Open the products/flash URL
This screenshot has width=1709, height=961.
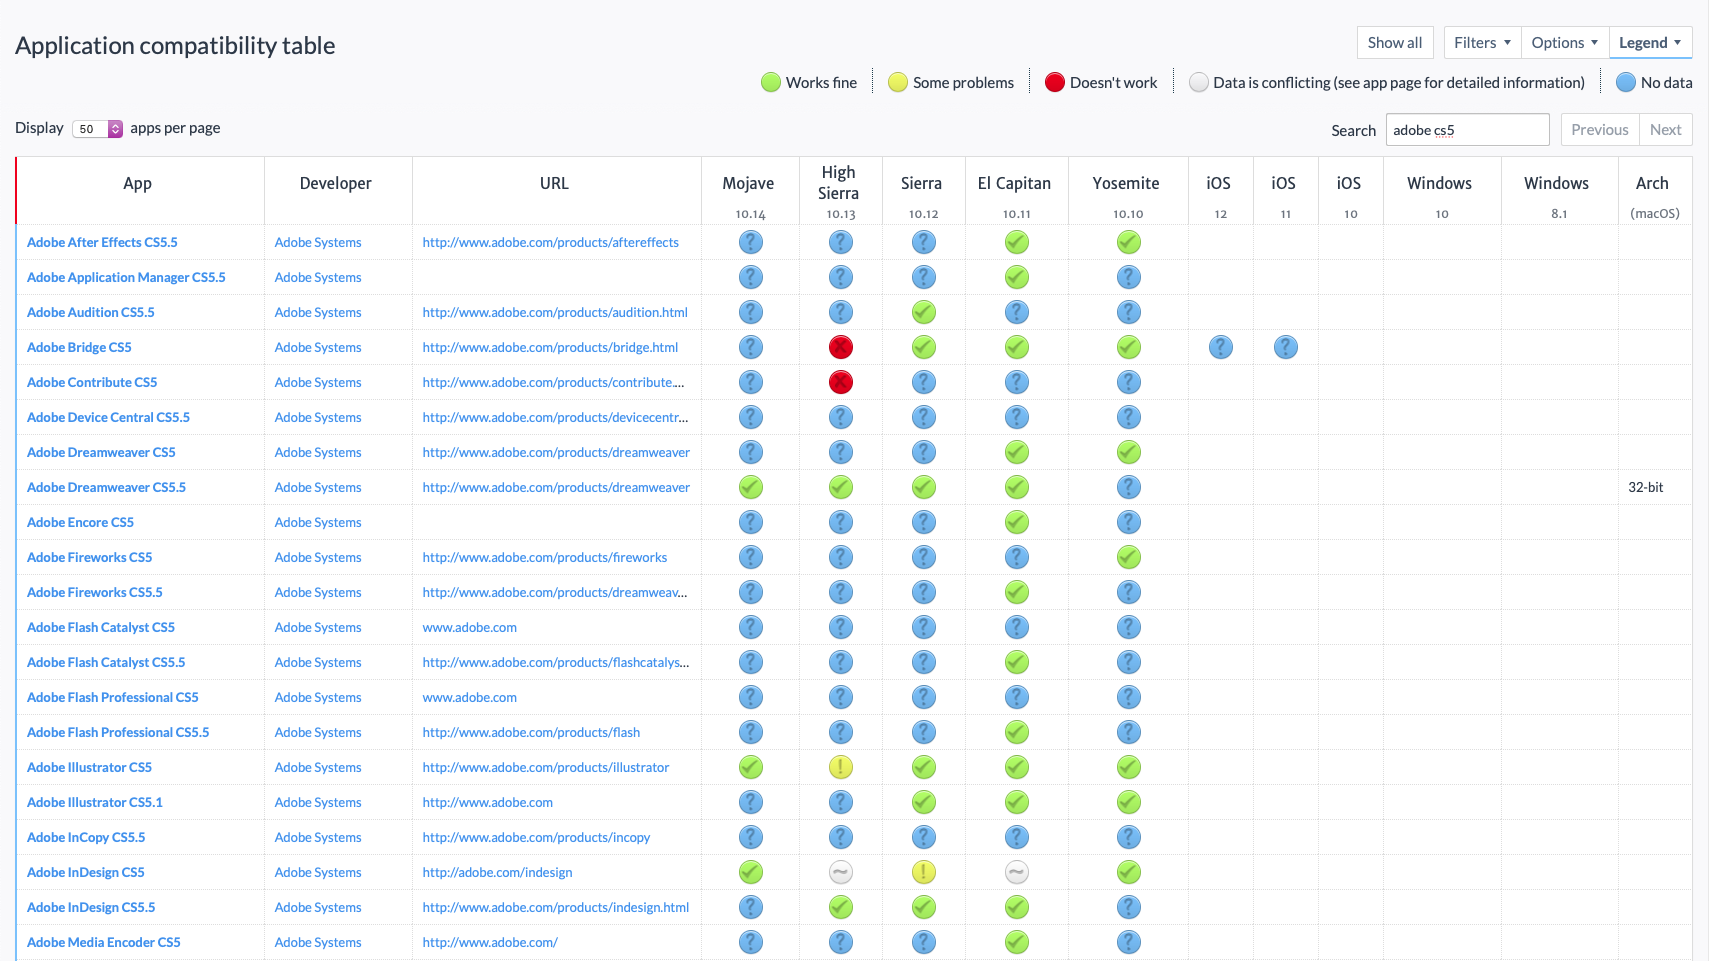[531, 732]
